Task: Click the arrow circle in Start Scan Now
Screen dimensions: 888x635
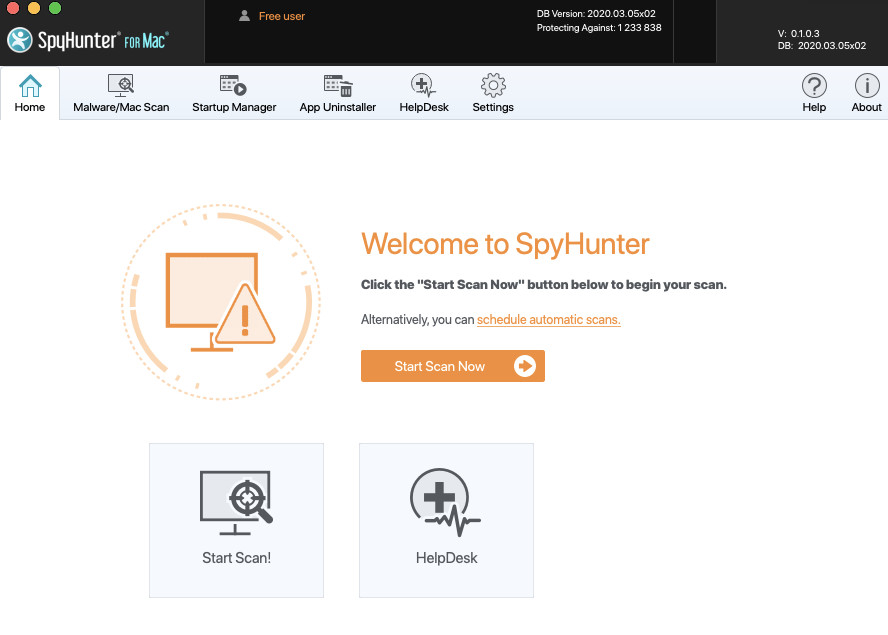Action: coord(524,366)
